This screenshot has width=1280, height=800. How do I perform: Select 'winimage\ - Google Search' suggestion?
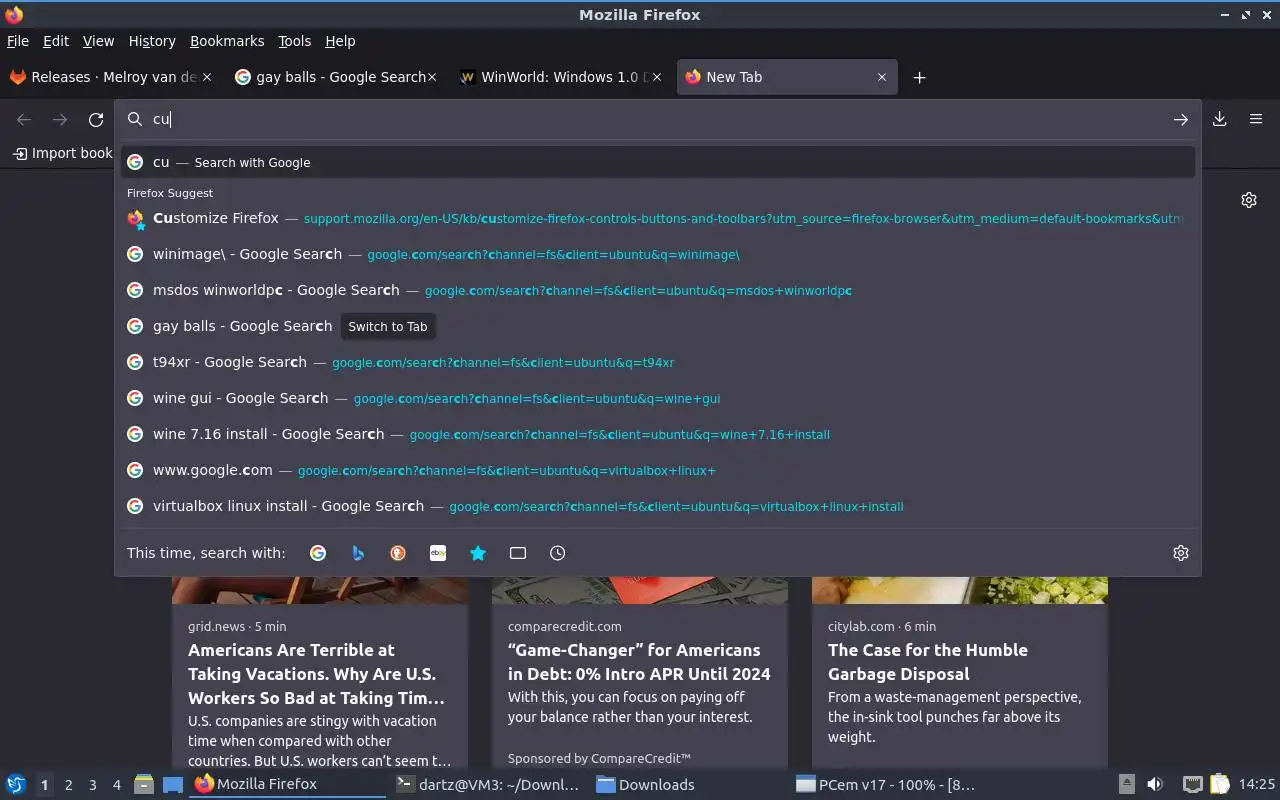658,254
